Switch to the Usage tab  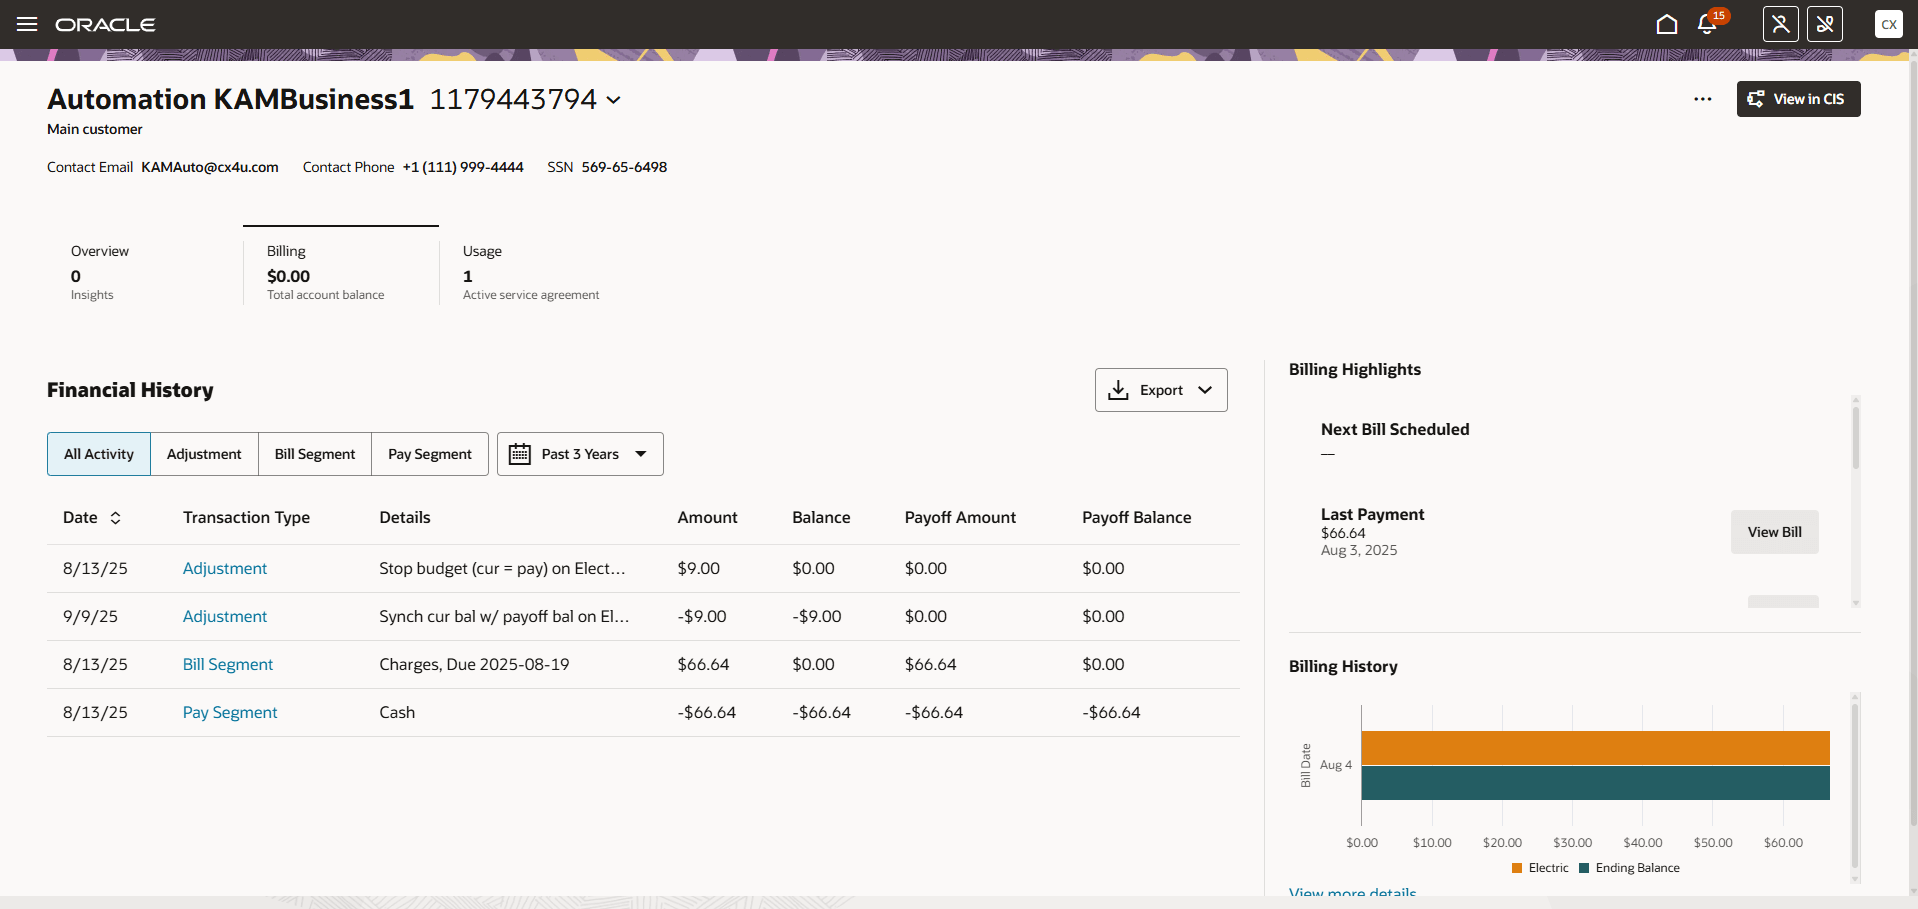[531, 270]
